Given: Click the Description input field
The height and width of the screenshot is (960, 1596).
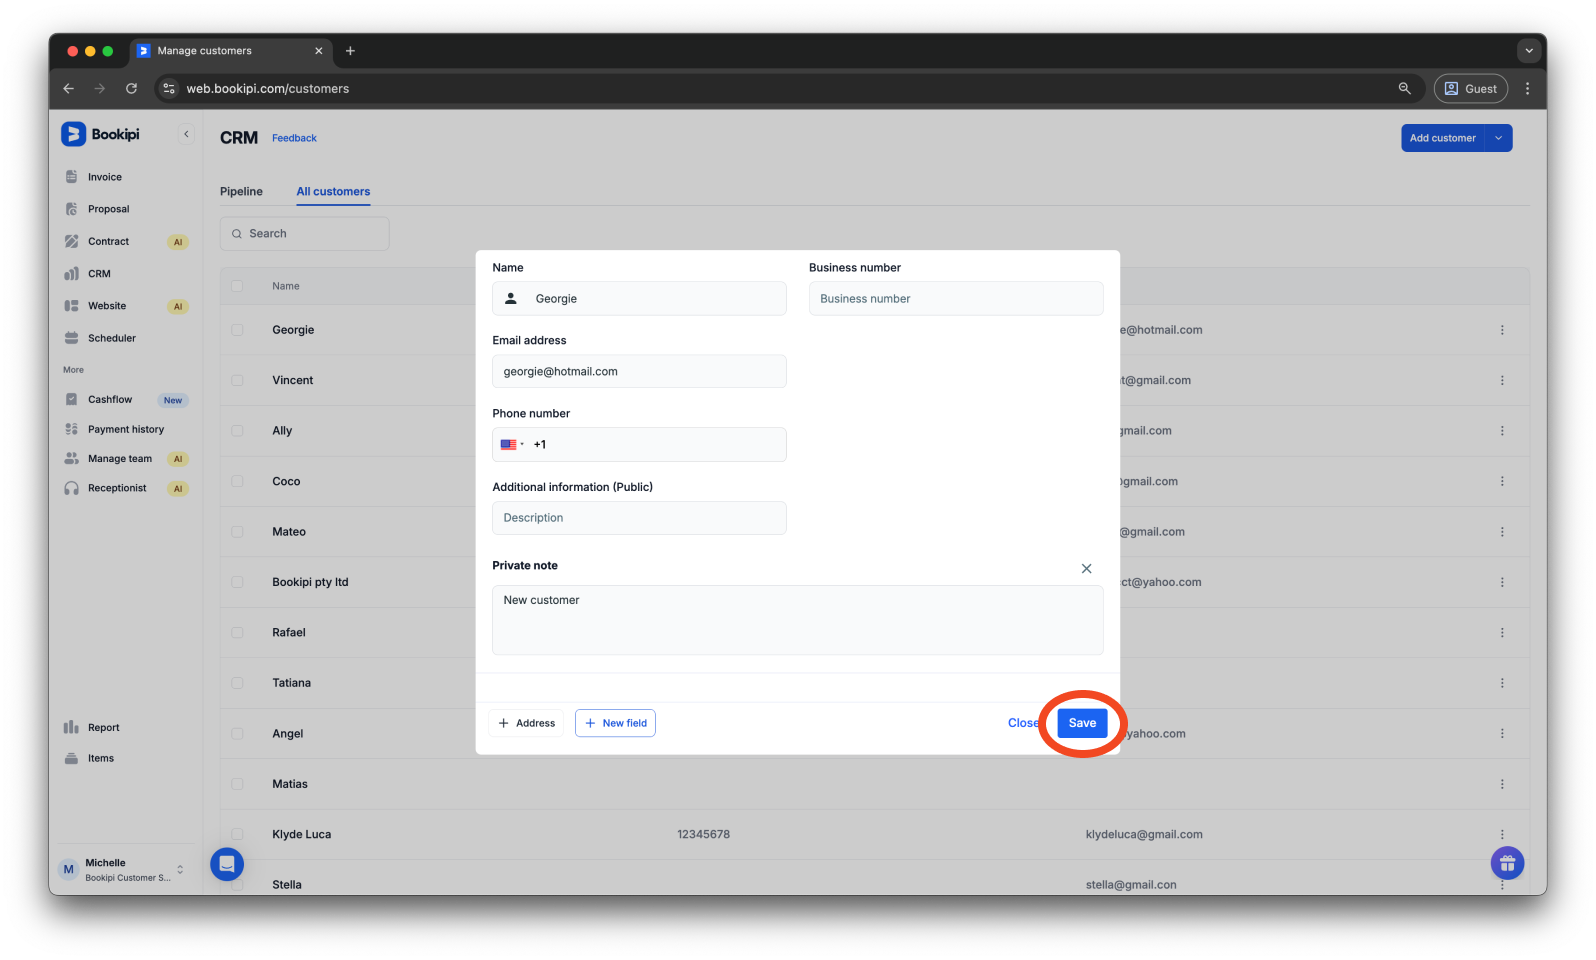Looking at the screenshot, I should click(639, 518).
